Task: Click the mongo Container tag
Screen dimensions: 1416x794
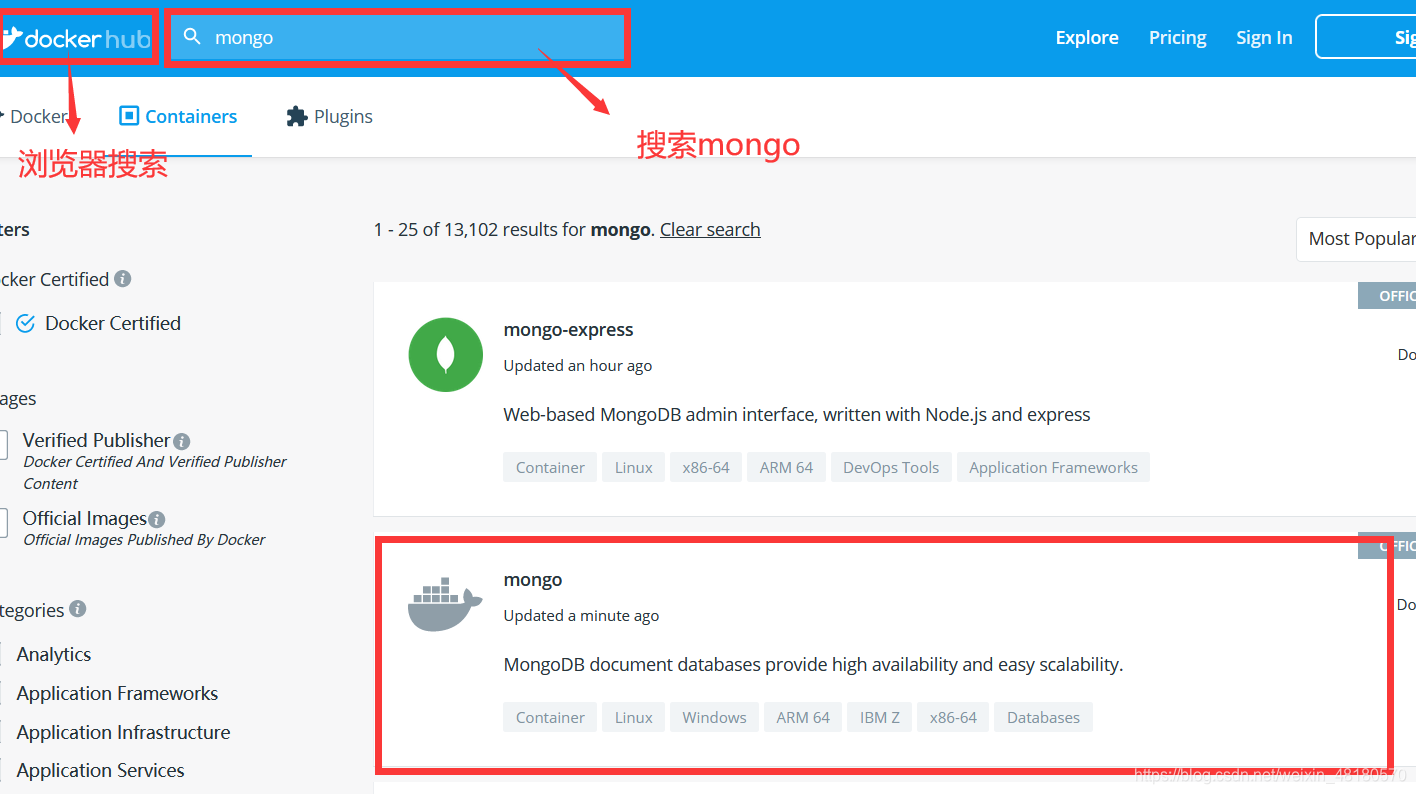Action: (550, 717)
